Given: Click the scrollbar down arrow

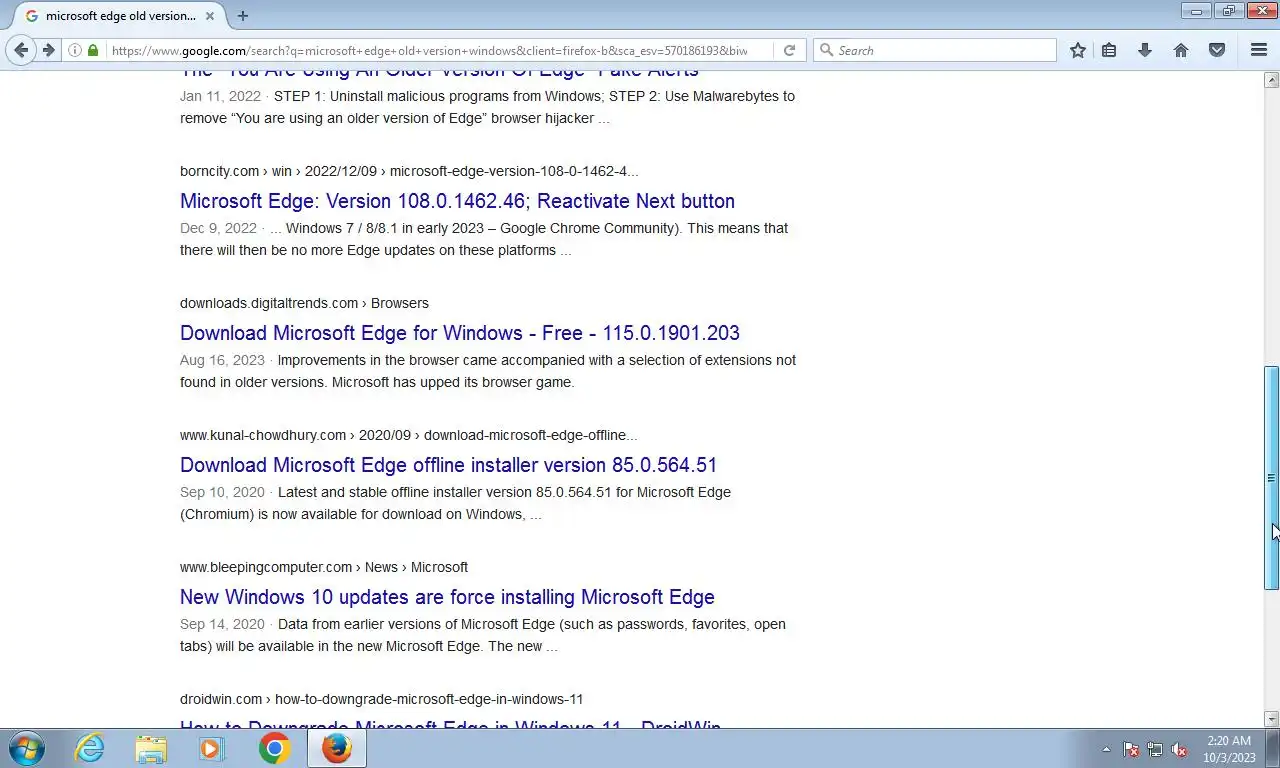Looking at the screenshot, I should tap(1272, 719).
